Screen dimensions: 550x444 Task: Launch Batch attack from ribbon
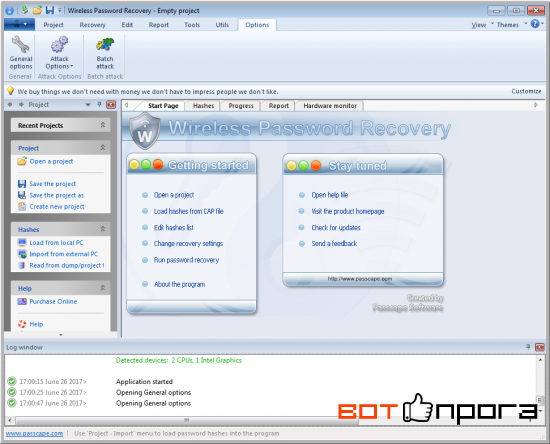pyautogui.click(x=105, y=45)
